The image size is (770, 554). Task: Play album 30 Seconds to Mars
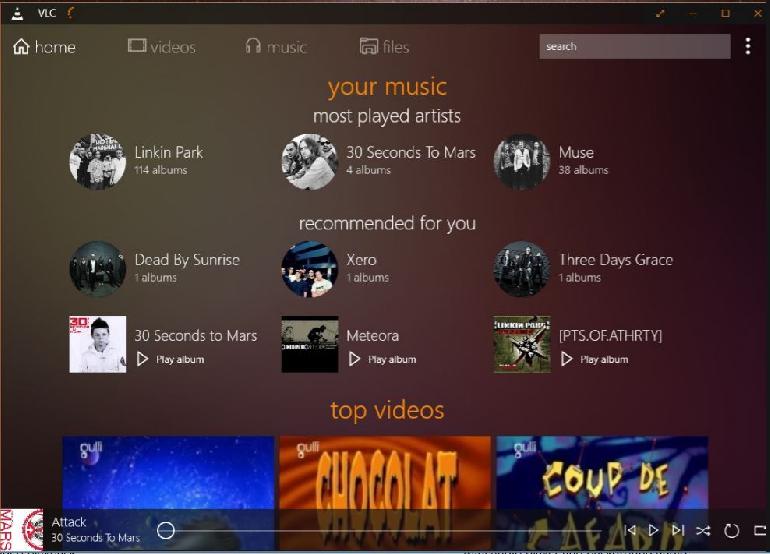point(170,359)
